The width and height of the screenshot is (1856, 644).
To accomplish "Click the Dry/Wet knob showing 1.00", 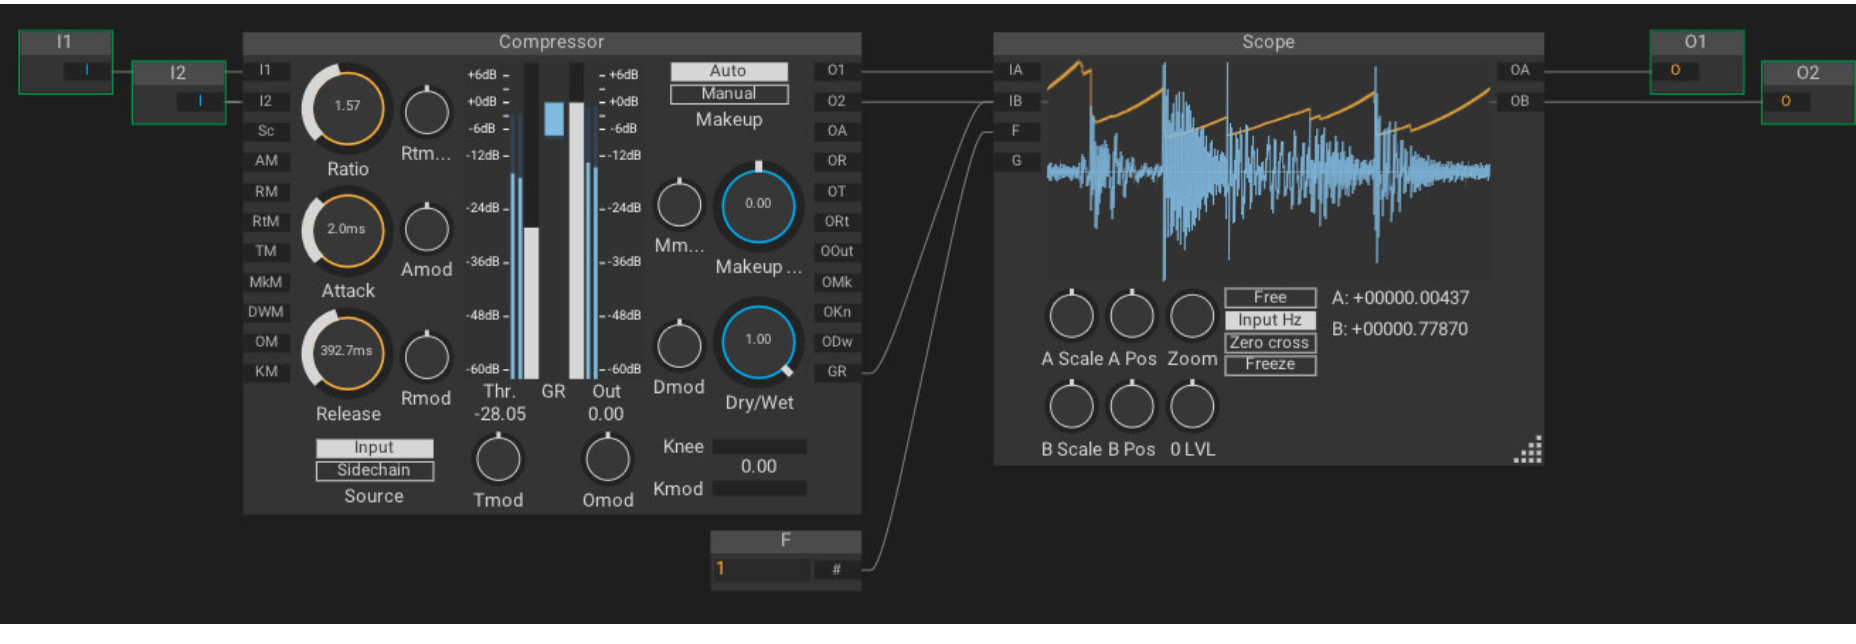I will click(x=758, y=342).
